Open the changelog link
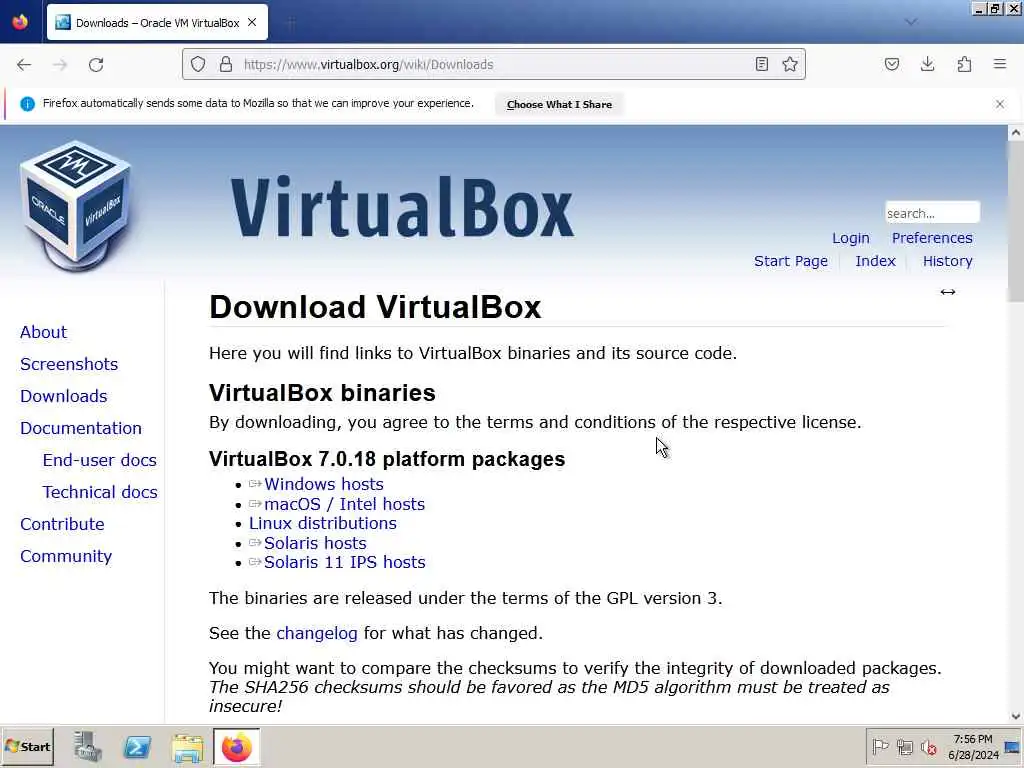 pyautogui.click(x=317, y=633)
